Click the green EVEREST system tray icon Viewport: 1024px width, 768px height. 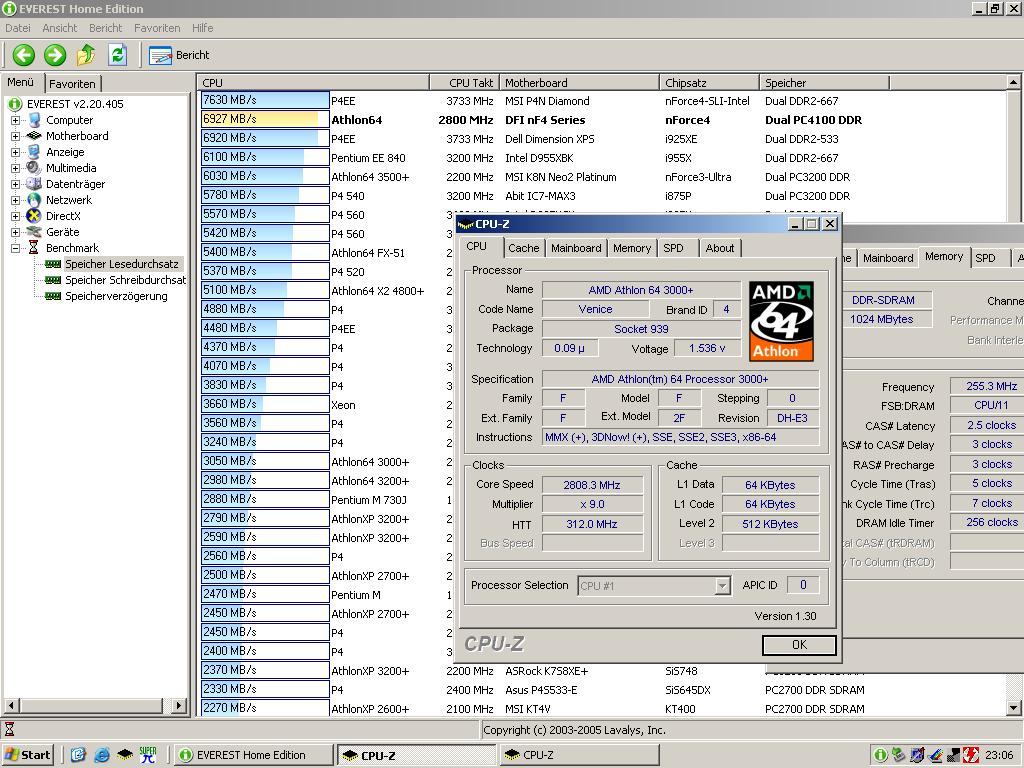click(x=880, y=755)
